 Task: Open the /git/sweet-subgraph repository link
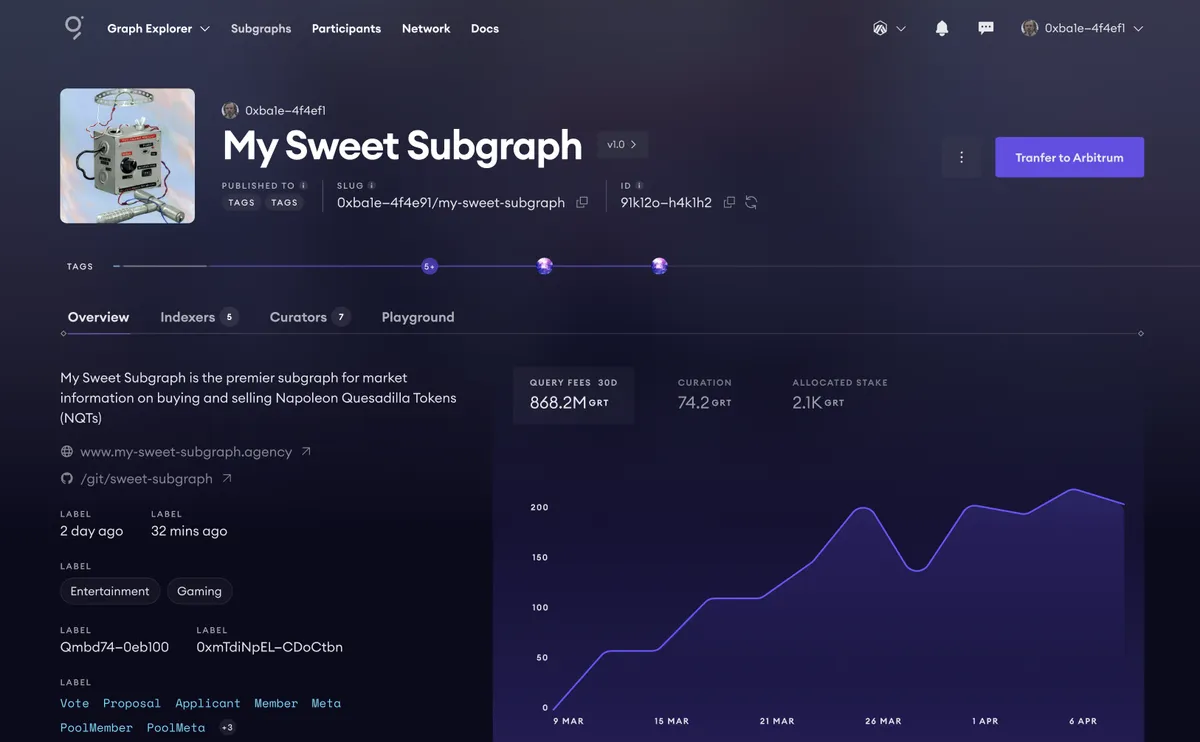pos(146,479)
